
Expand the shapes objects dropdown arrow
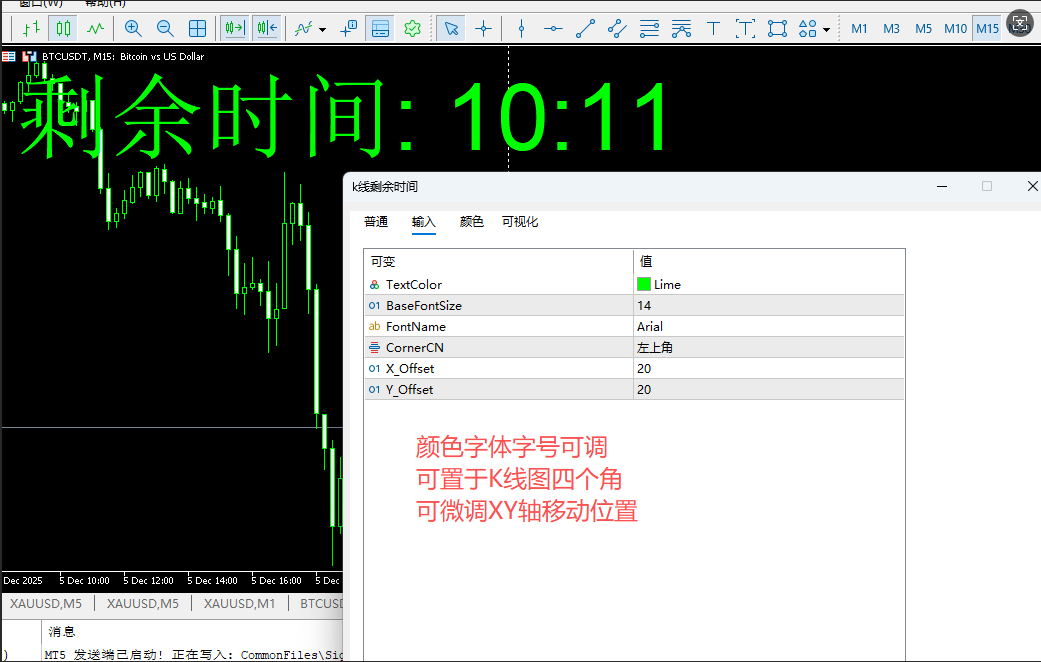click(826, 29)
